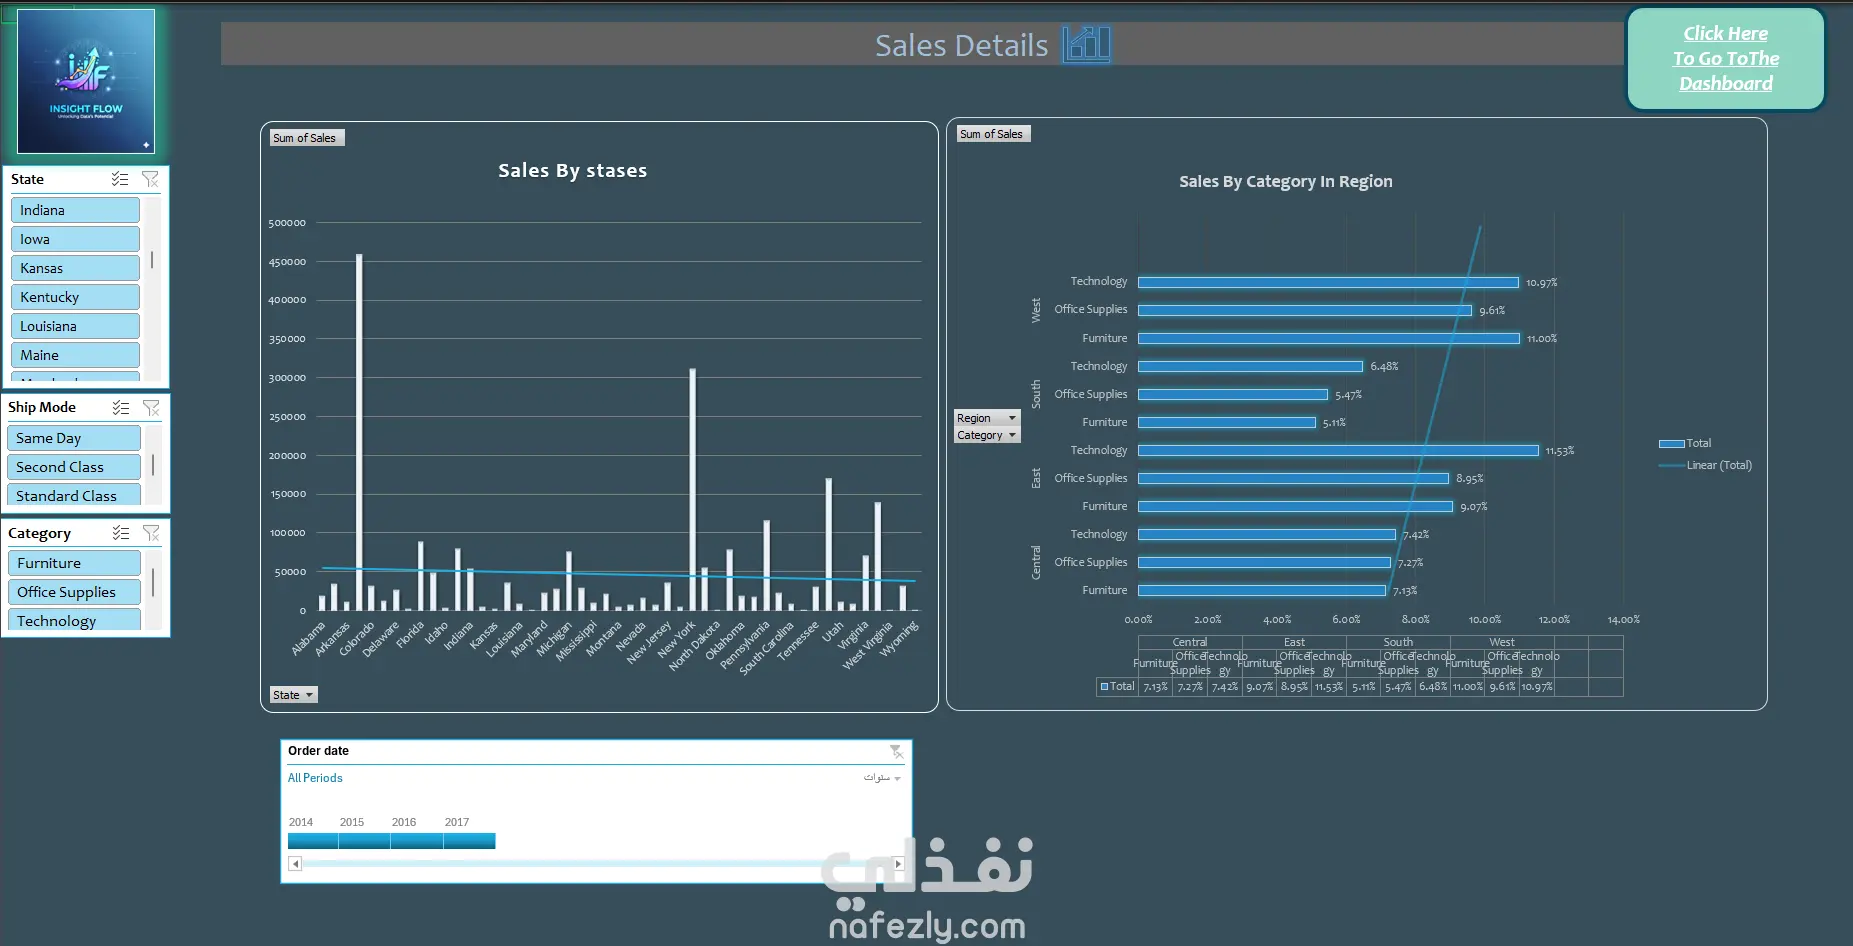Open the Region field dropdown

pyautogui.click(x=987, y=418)
